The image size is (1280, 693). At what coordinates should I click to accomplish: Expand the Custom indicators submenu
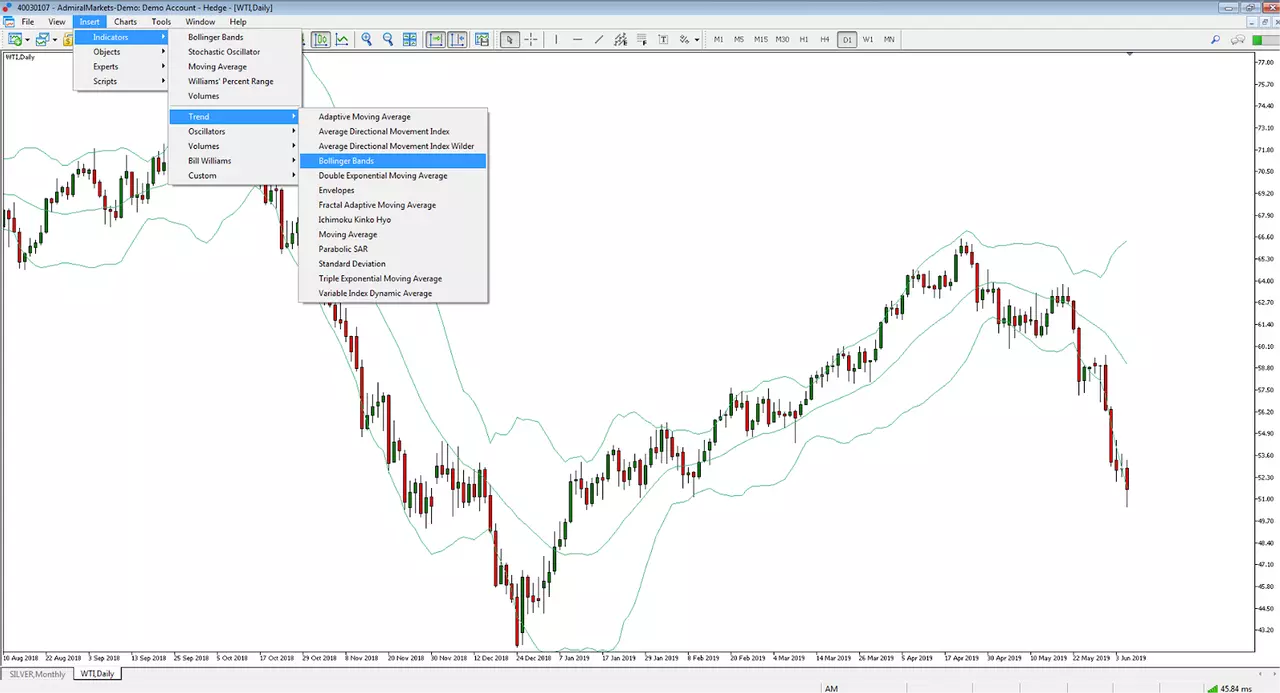pyautogui.click(x=234, y=175)
